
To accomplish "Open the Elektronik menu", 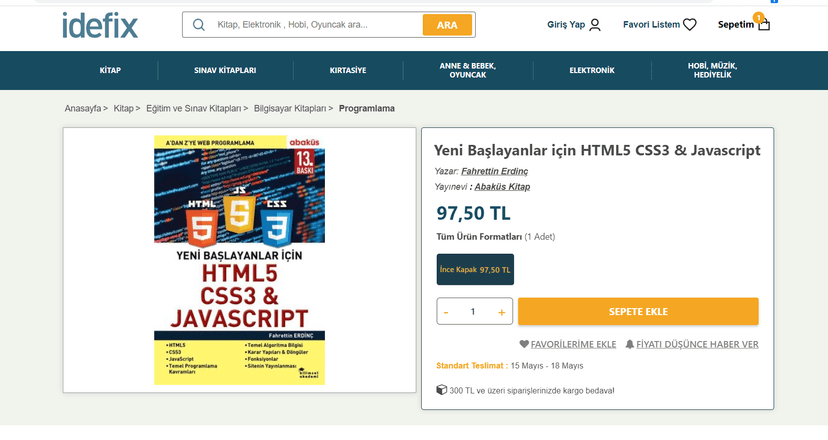I will pos(592,70).
